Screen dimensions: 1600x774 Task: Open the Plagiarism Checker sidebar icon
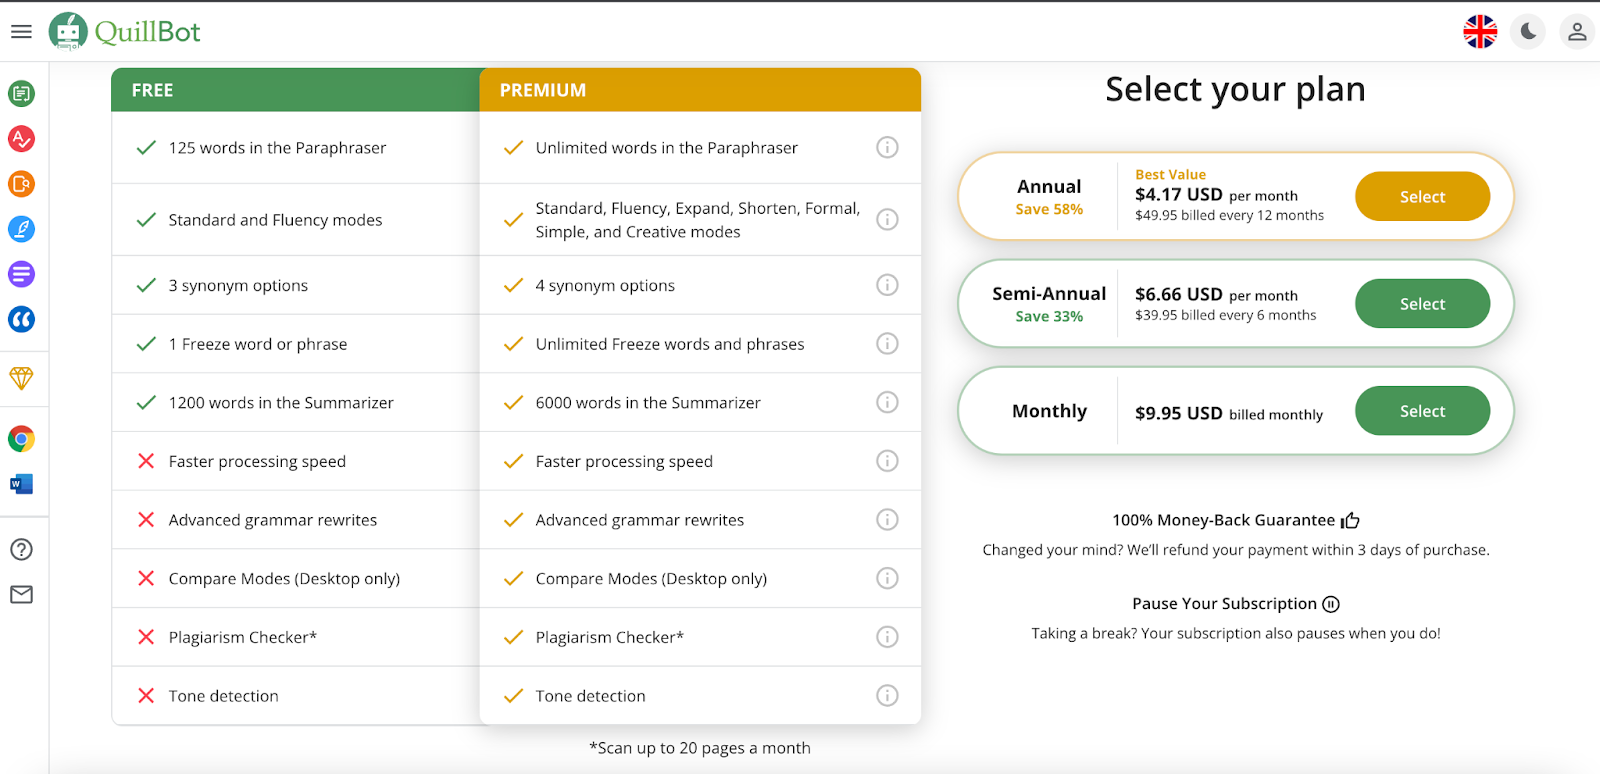21,184
